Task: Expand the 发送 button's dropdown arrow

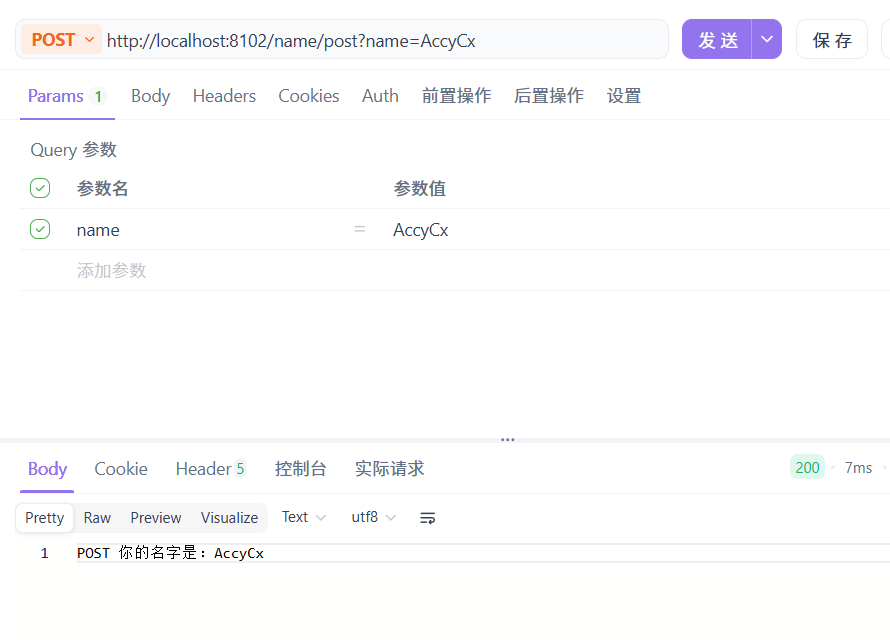Action: (766, 38)
